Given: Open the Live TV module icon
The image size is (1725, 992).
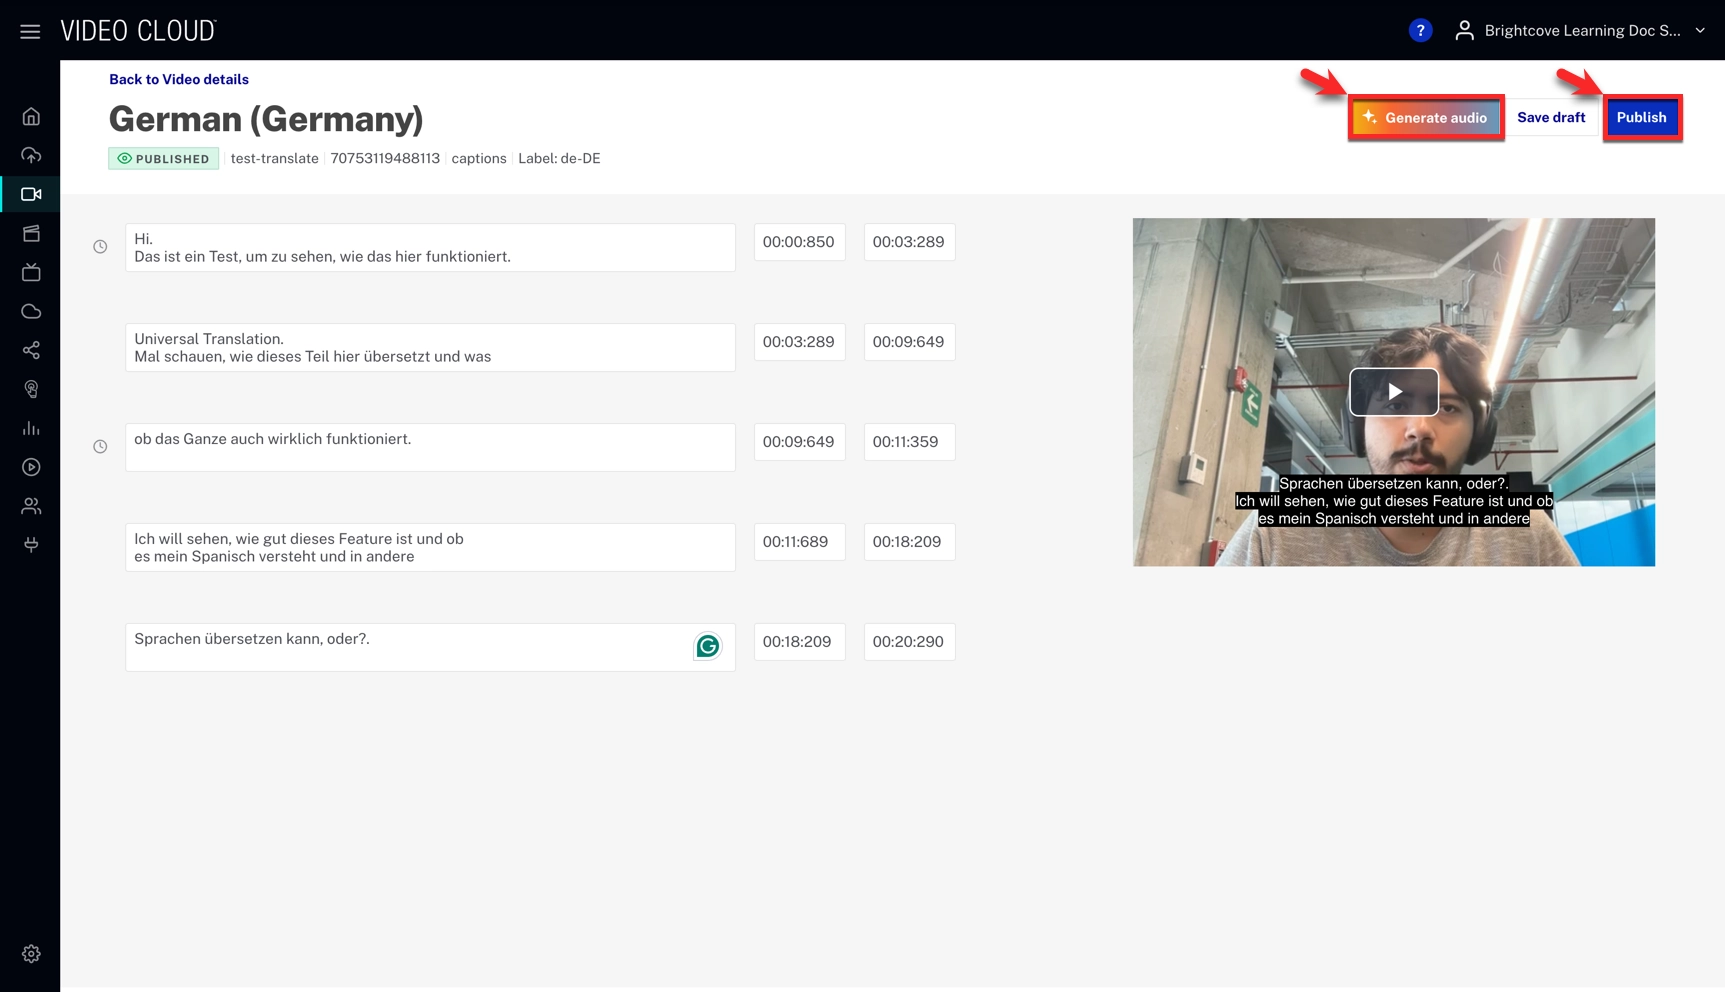Looking at the screenshot, I should click(31, 272).
